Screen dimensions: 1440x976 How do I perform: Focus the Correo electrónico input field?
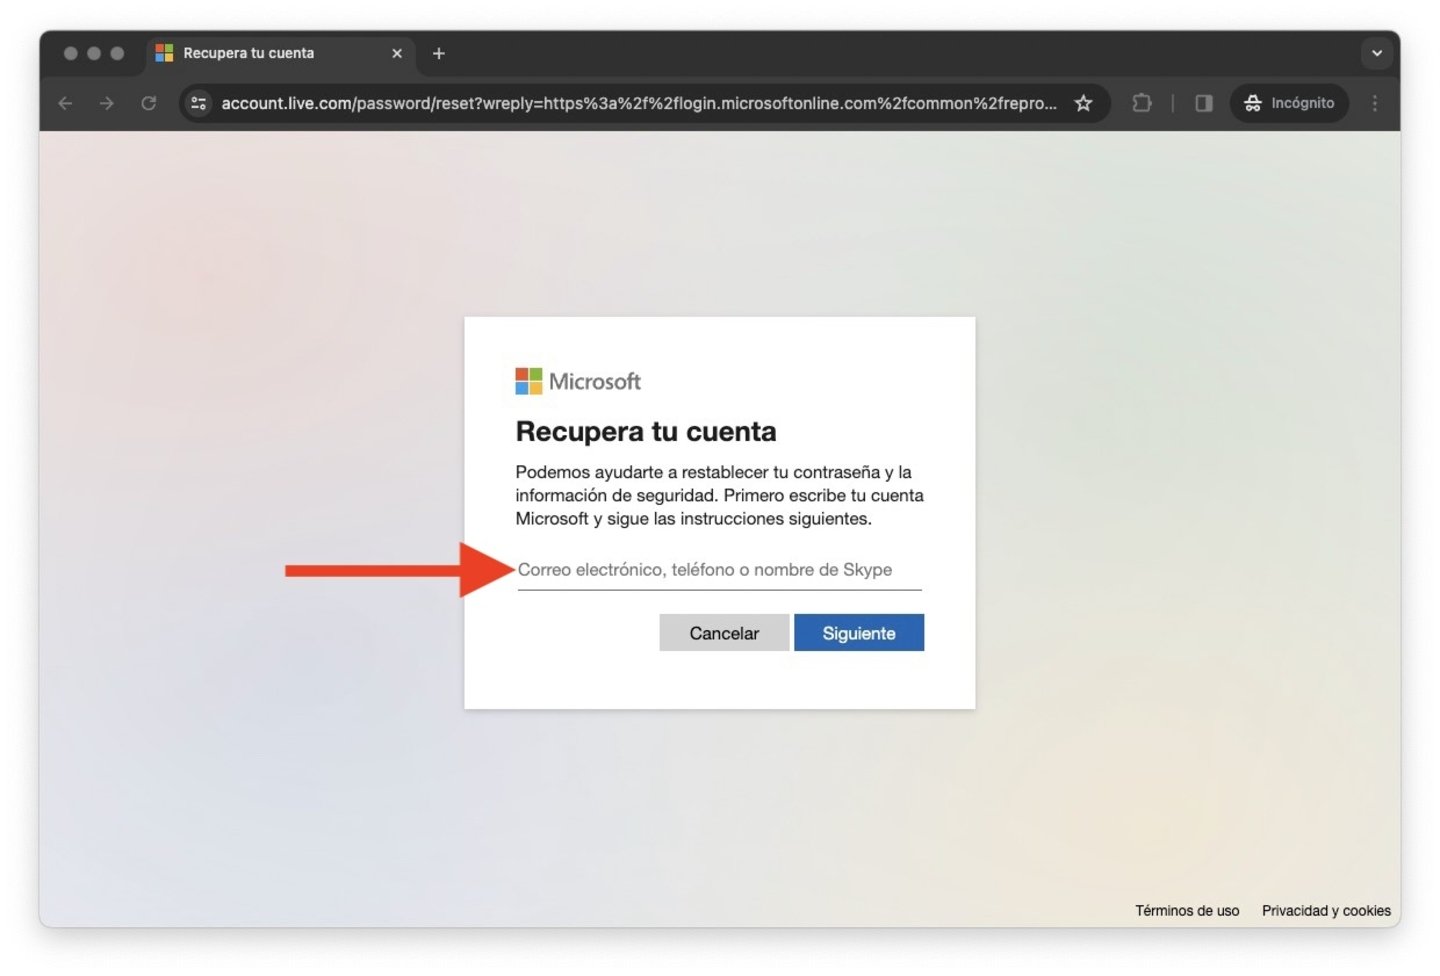719,570
